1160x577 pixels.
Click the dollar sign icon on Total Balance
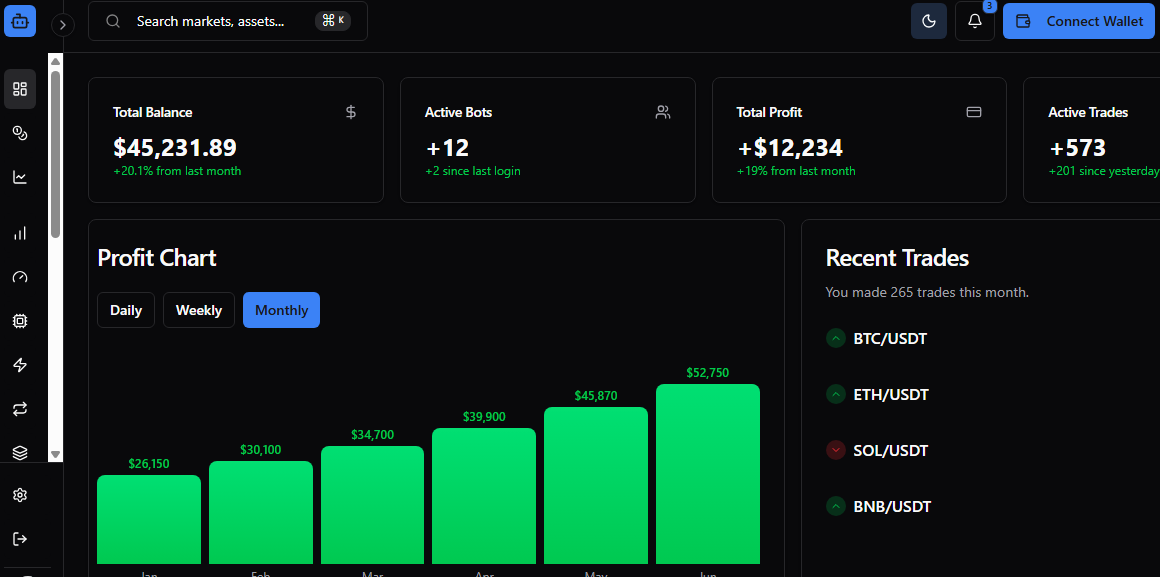point(351,112)
